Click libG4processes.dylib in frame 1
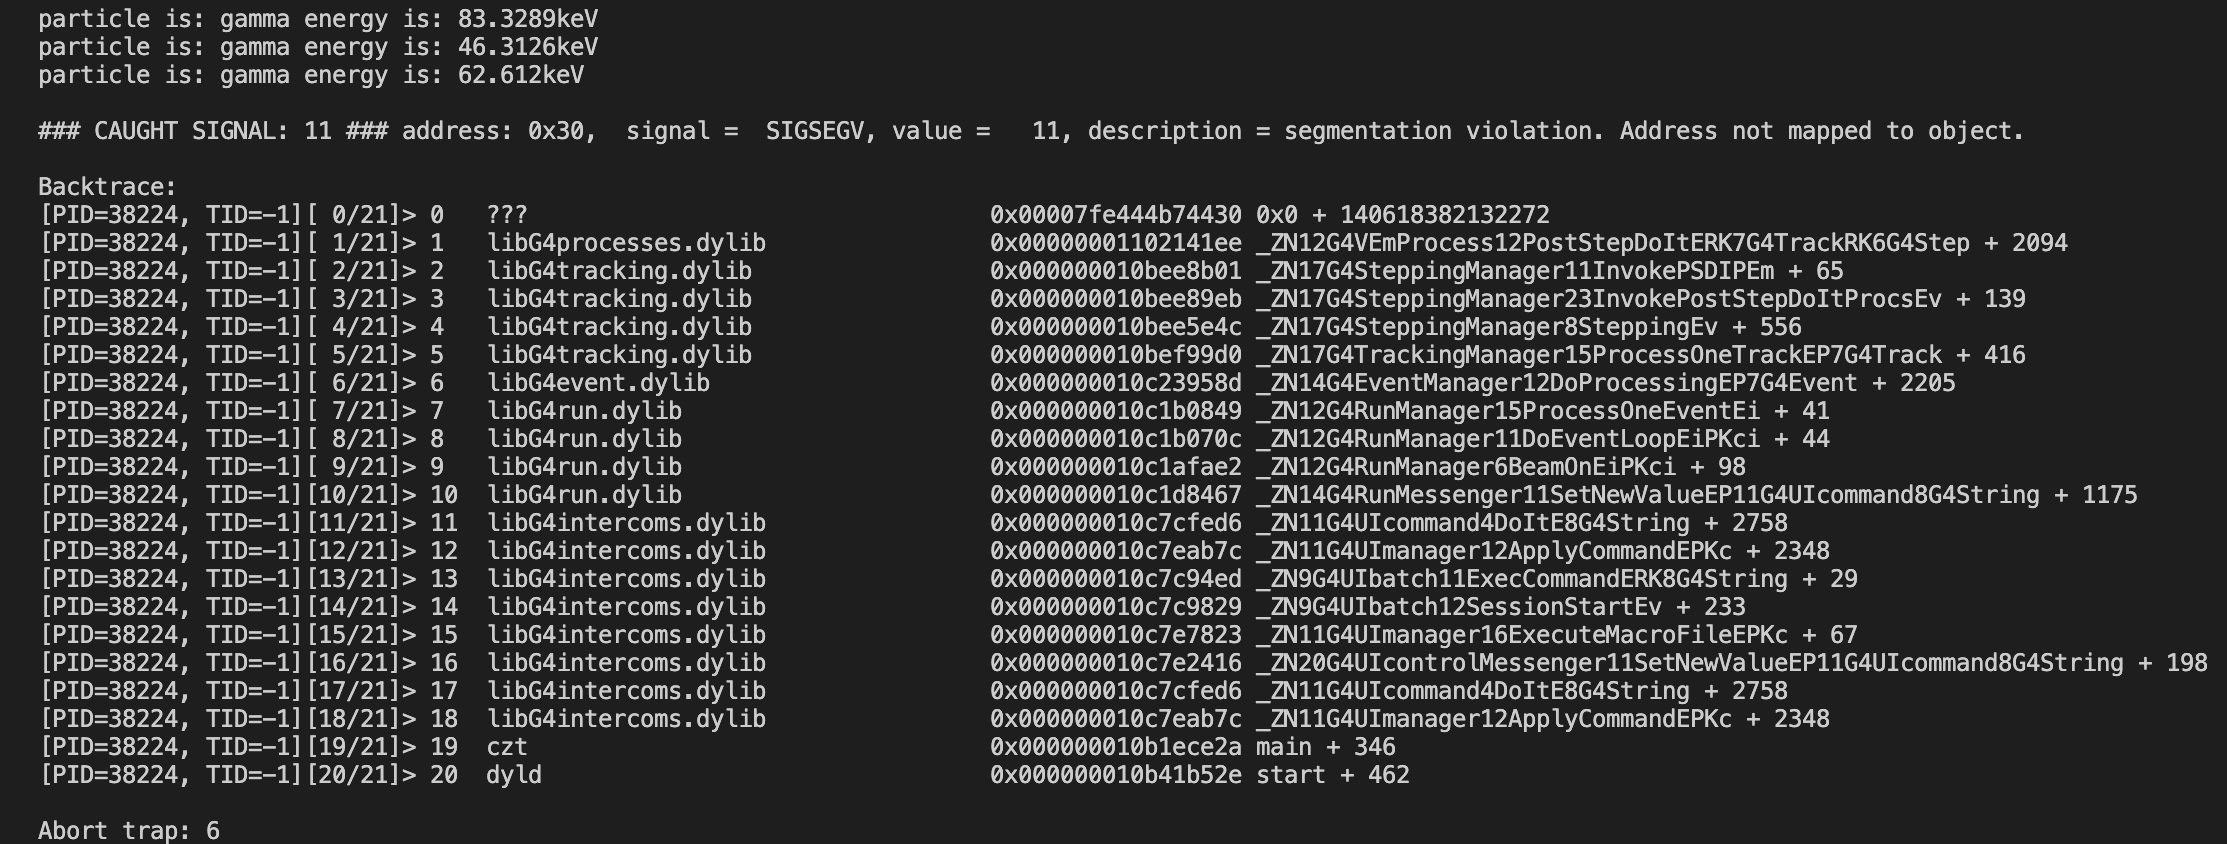This screenshot has width=2227, height=844. pyautogui.click(x=626, y=243)
